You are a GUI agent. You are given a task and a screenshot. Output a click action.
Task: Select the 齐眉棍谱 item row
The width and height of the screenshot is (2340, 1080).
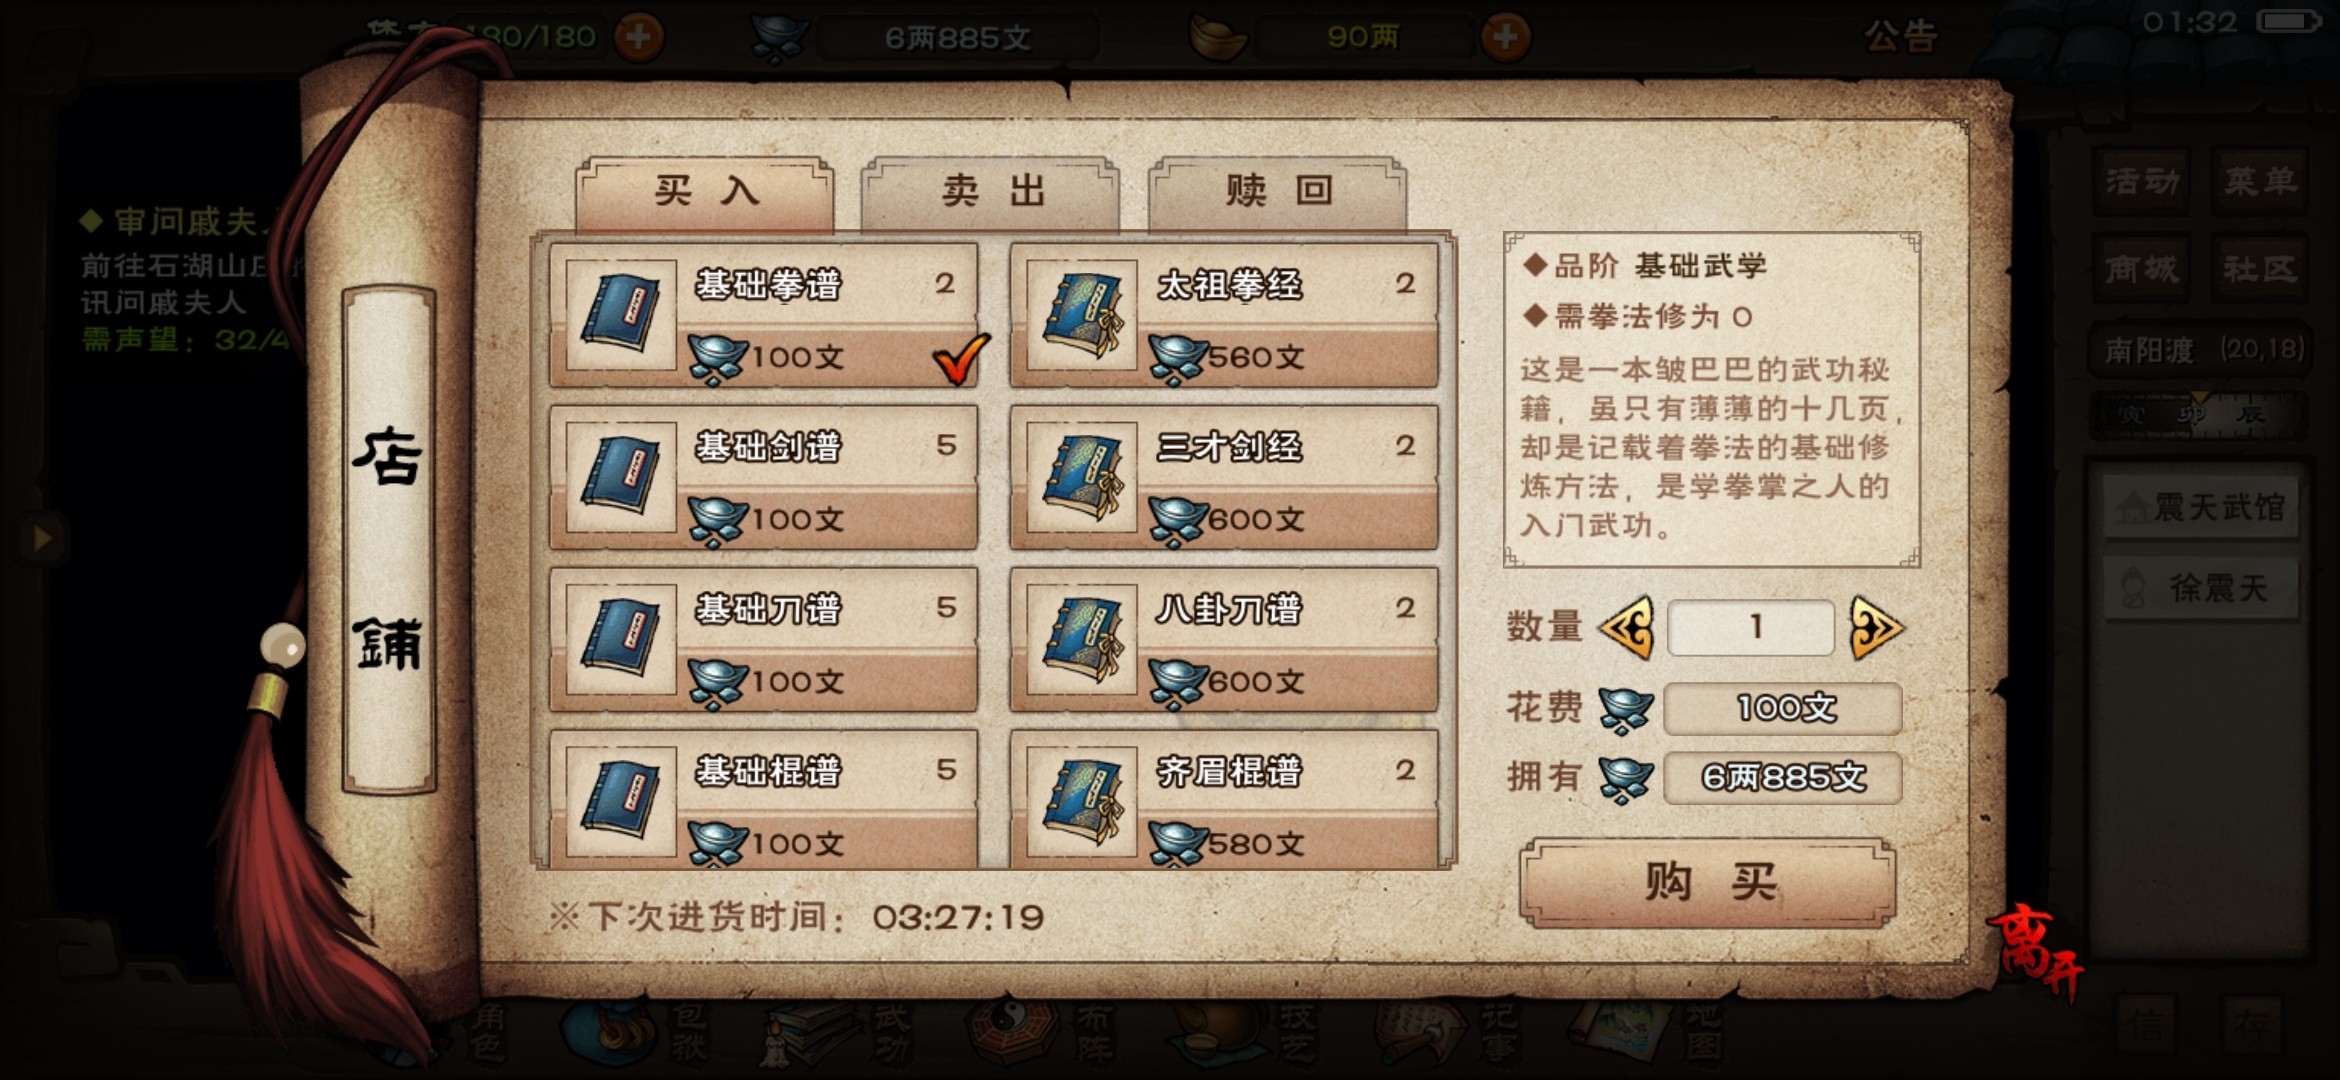(1224, 798)
